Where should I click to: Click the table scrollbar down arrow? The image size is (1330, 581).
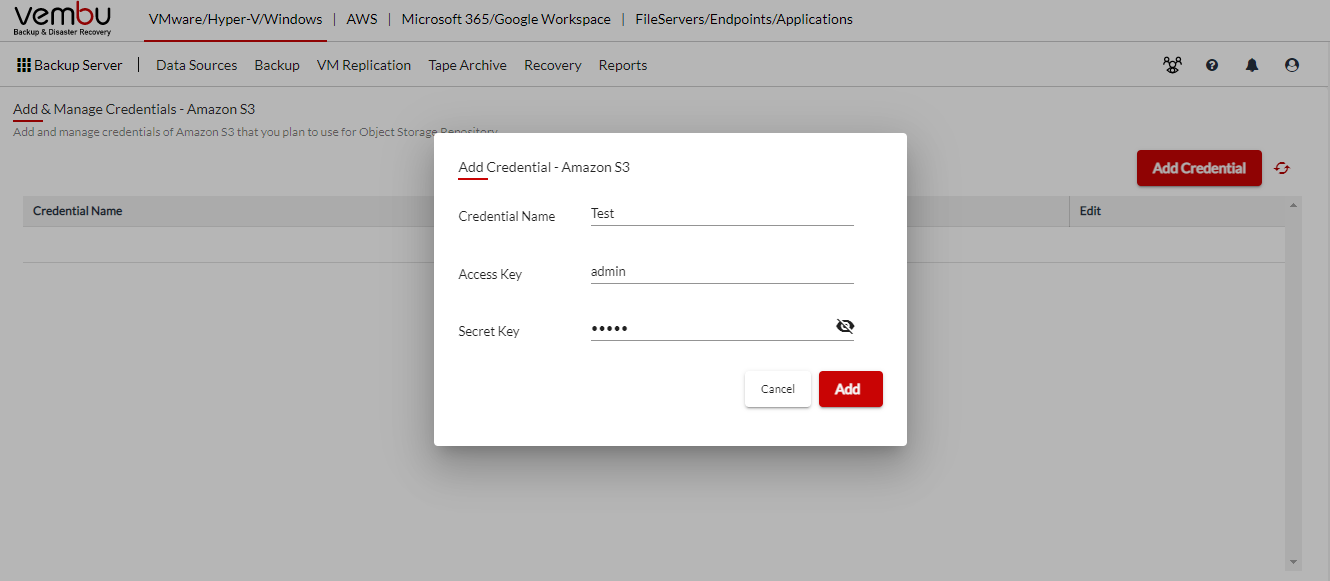1294,562
